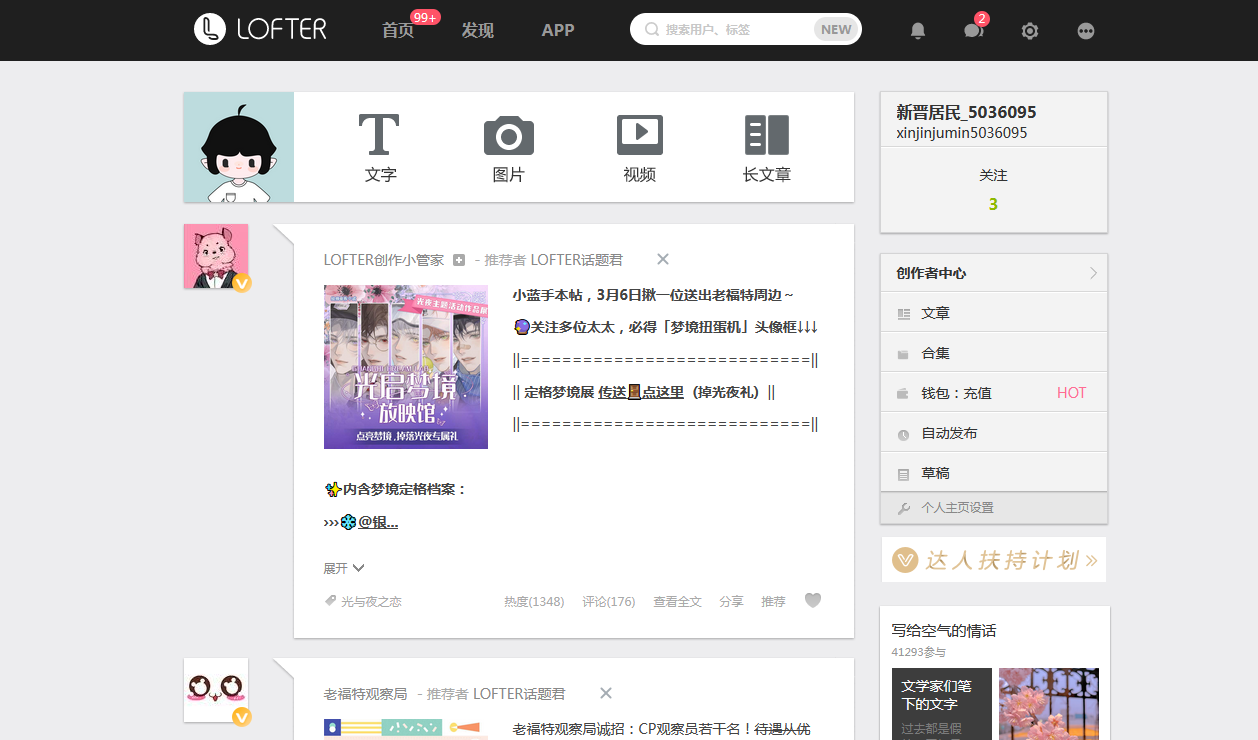Click the 光启梦境 promotional poster image
Image resolution: width=1258 pixels, height=740 pixels.
405,367
